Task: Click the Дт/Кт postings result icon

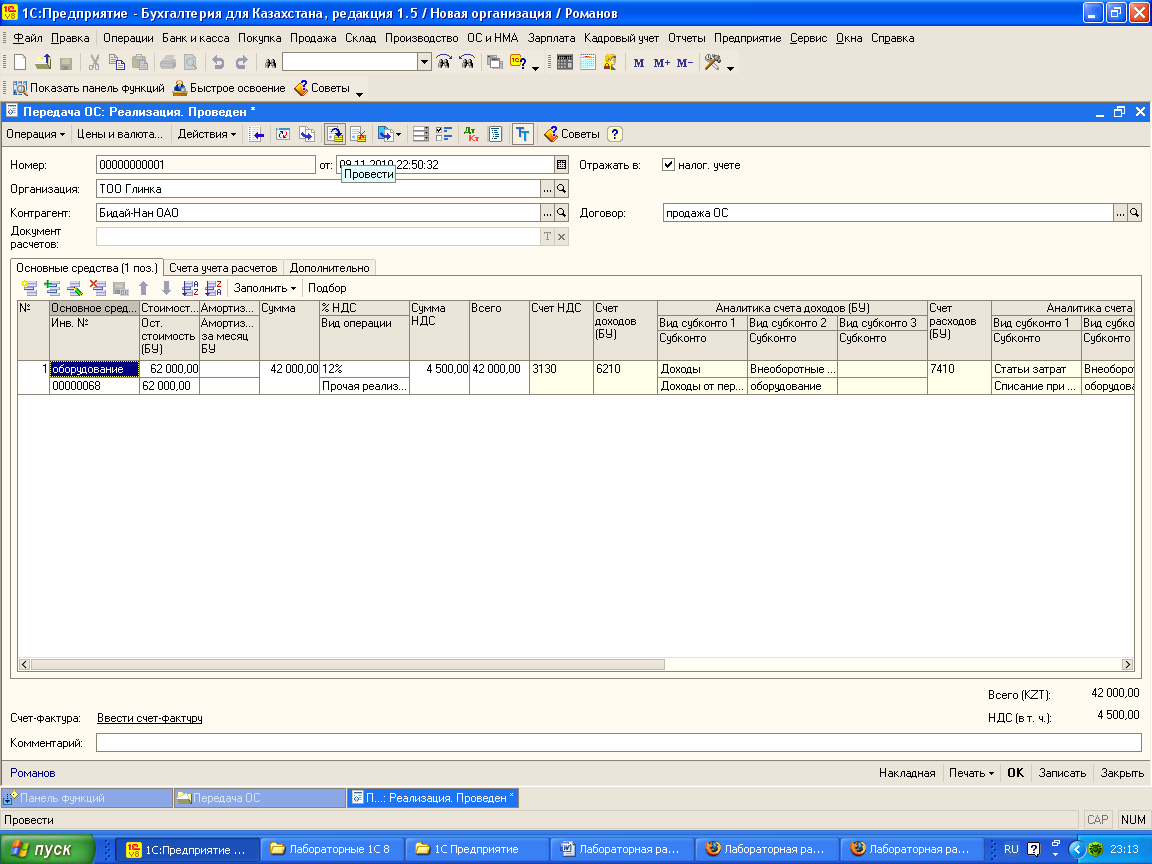Action: tap(471, 134)
